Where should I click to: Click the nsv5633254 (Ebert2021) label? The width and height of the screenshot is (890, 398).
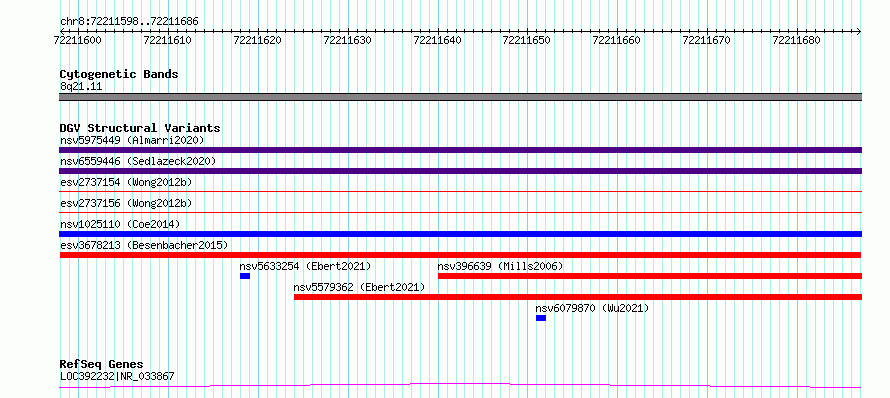[305, 266]
